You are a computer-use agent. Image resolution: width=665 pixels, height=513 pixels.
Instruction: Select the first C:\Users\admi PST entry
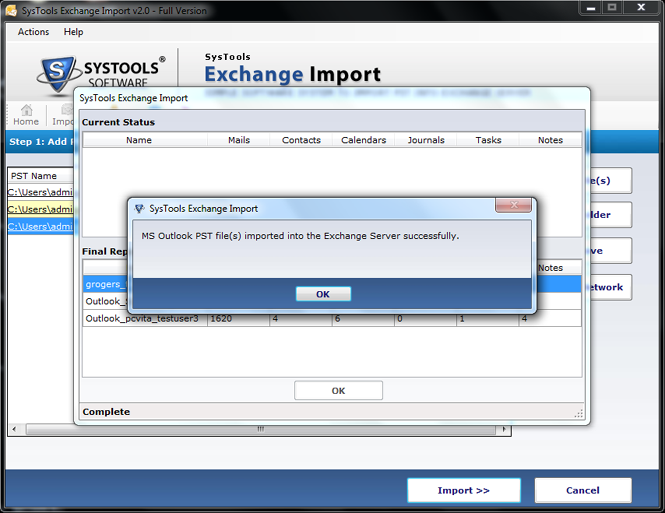point(41,192)
